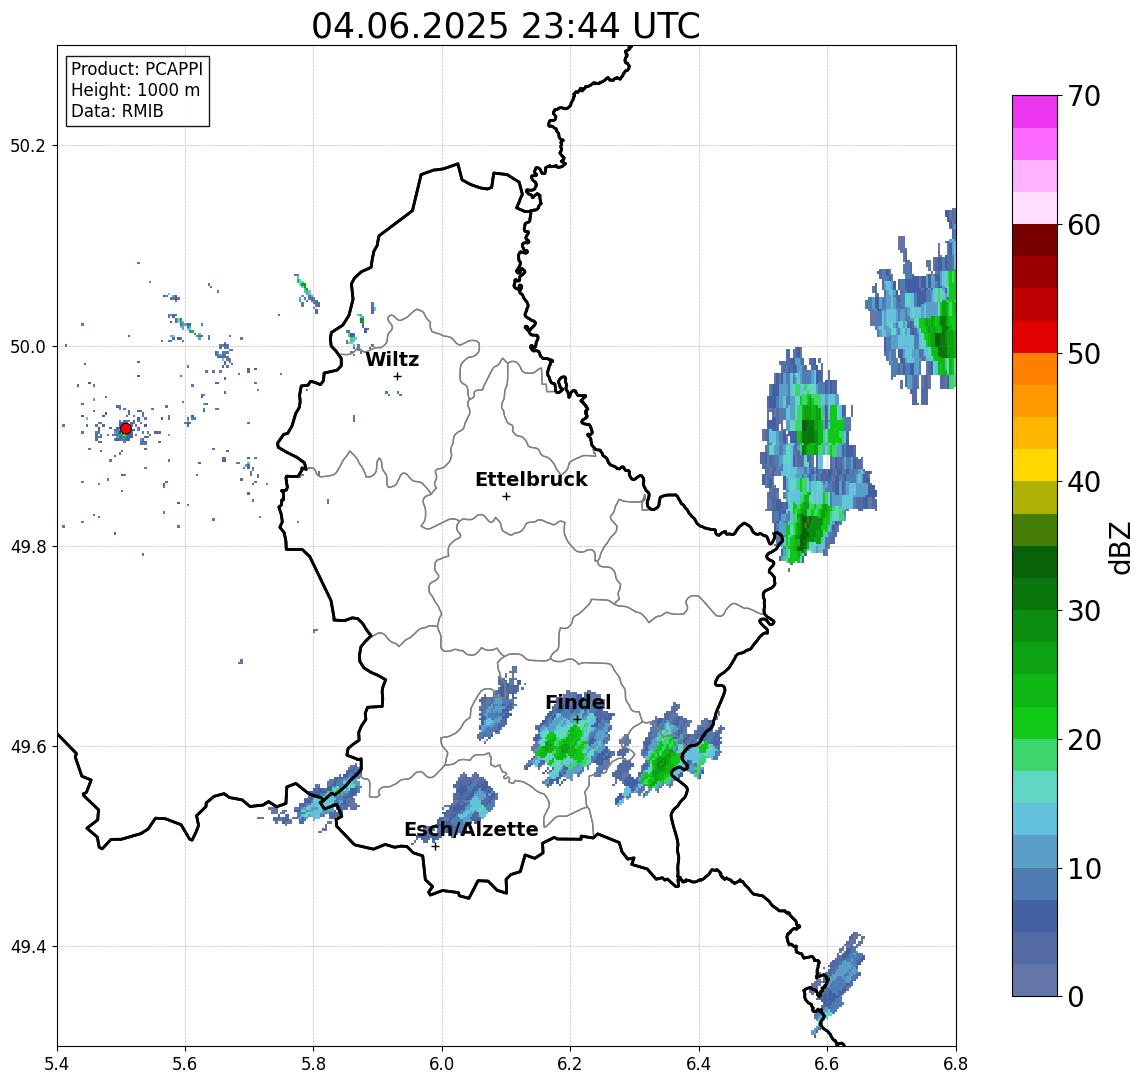Select the plus marker below Wiltz
The image size is (1145, 1084).
coord(397,377)
